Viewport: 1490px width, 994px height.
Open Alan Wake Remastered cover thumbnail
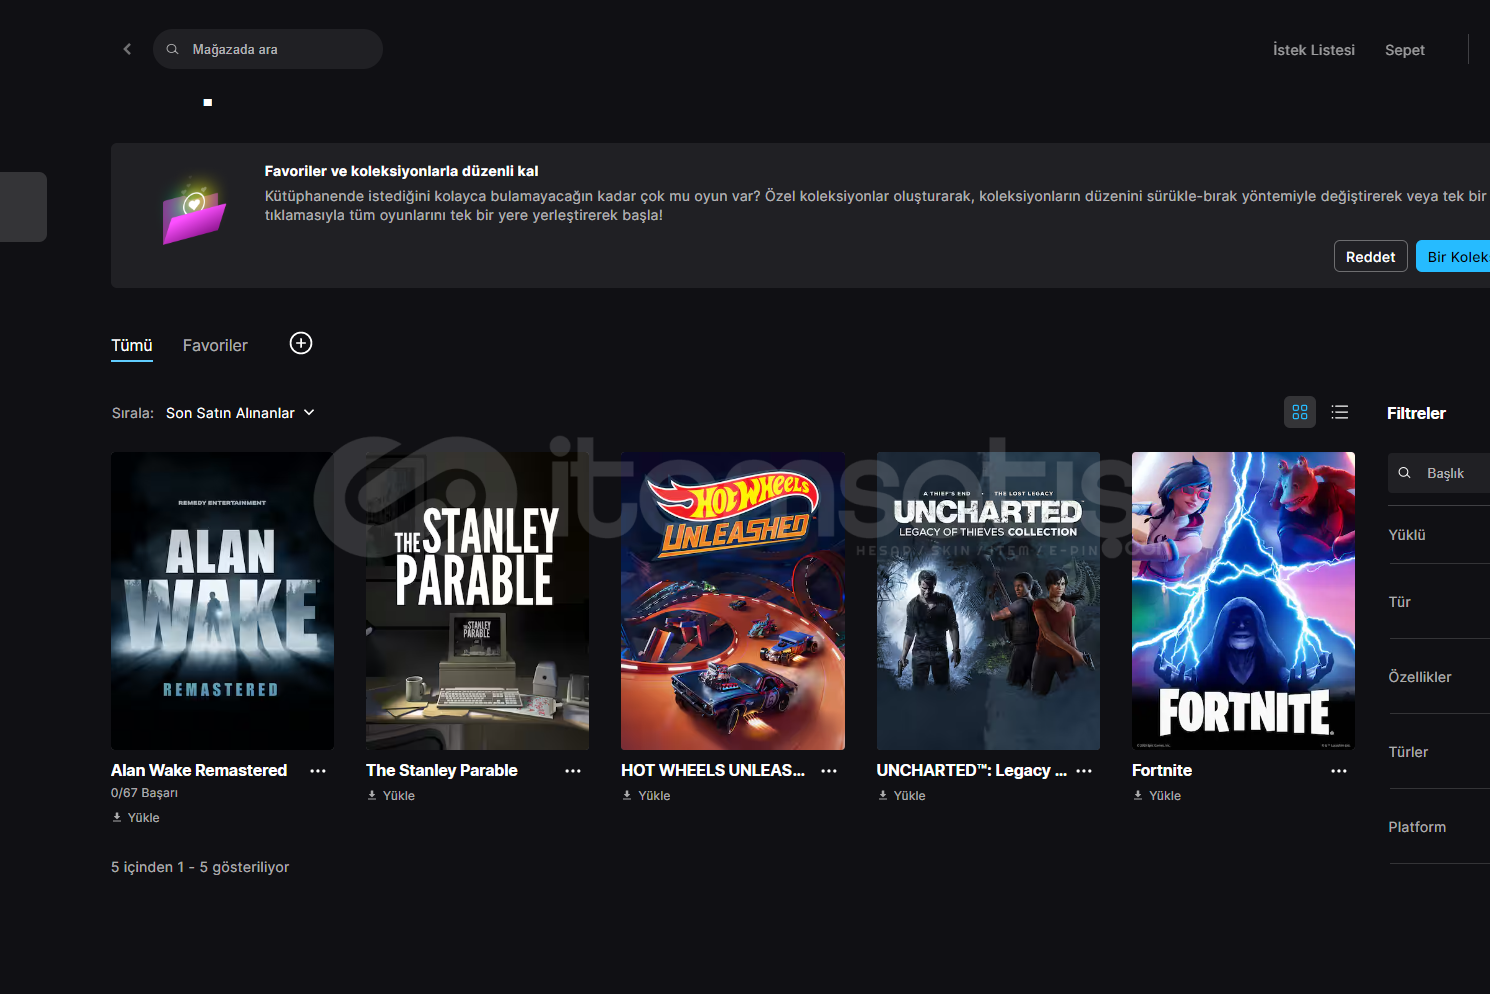(222, 601)
